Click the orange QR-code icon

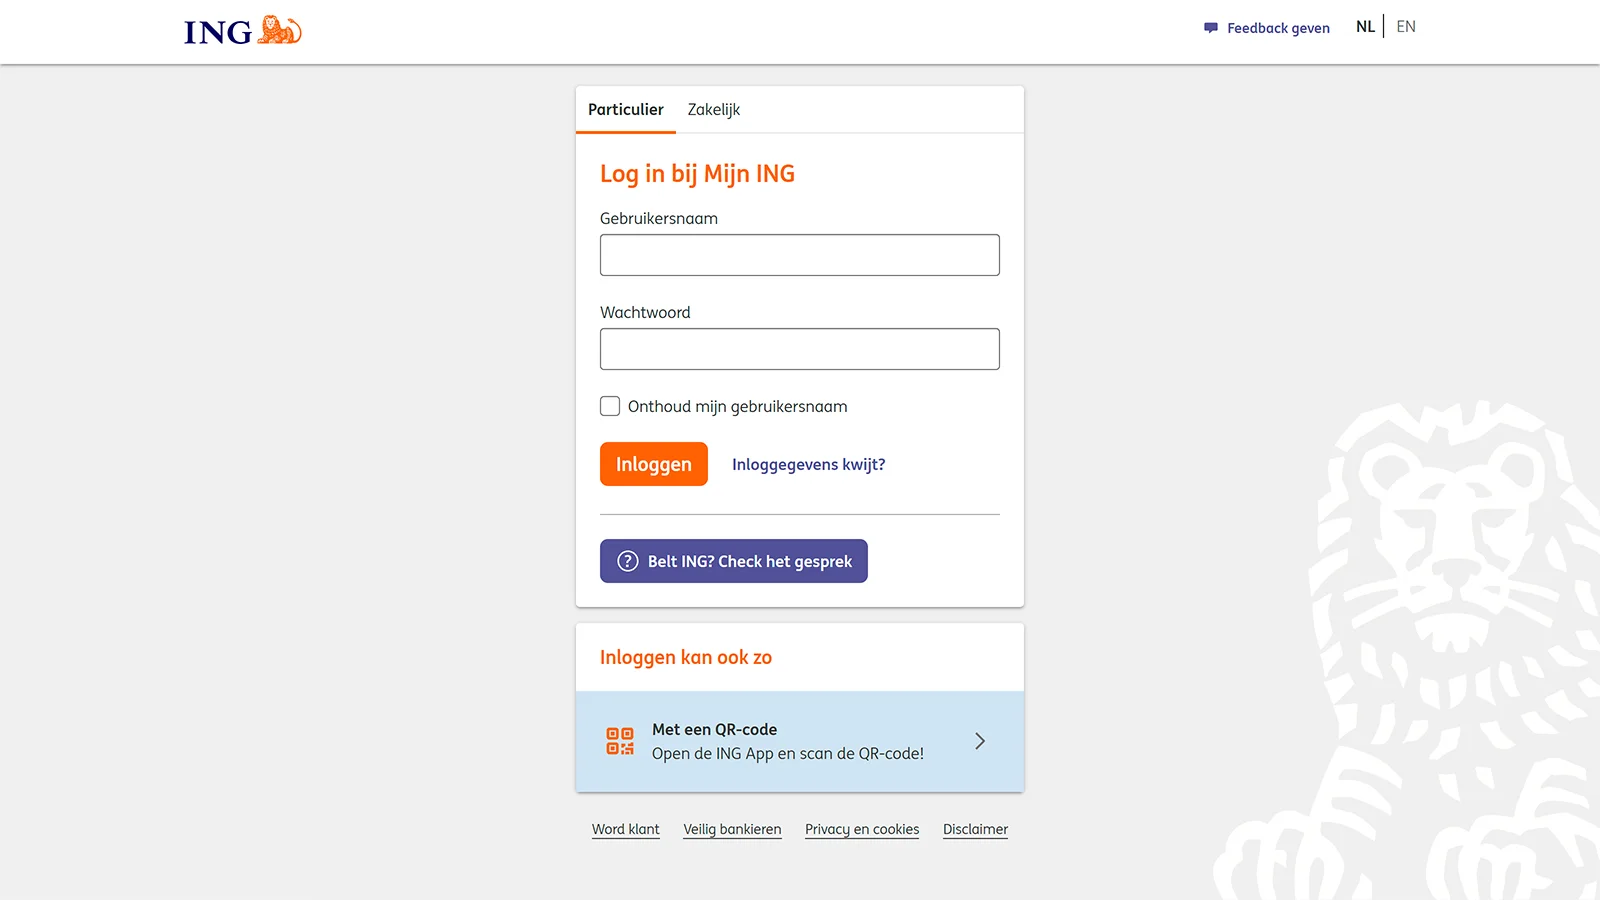620,740
